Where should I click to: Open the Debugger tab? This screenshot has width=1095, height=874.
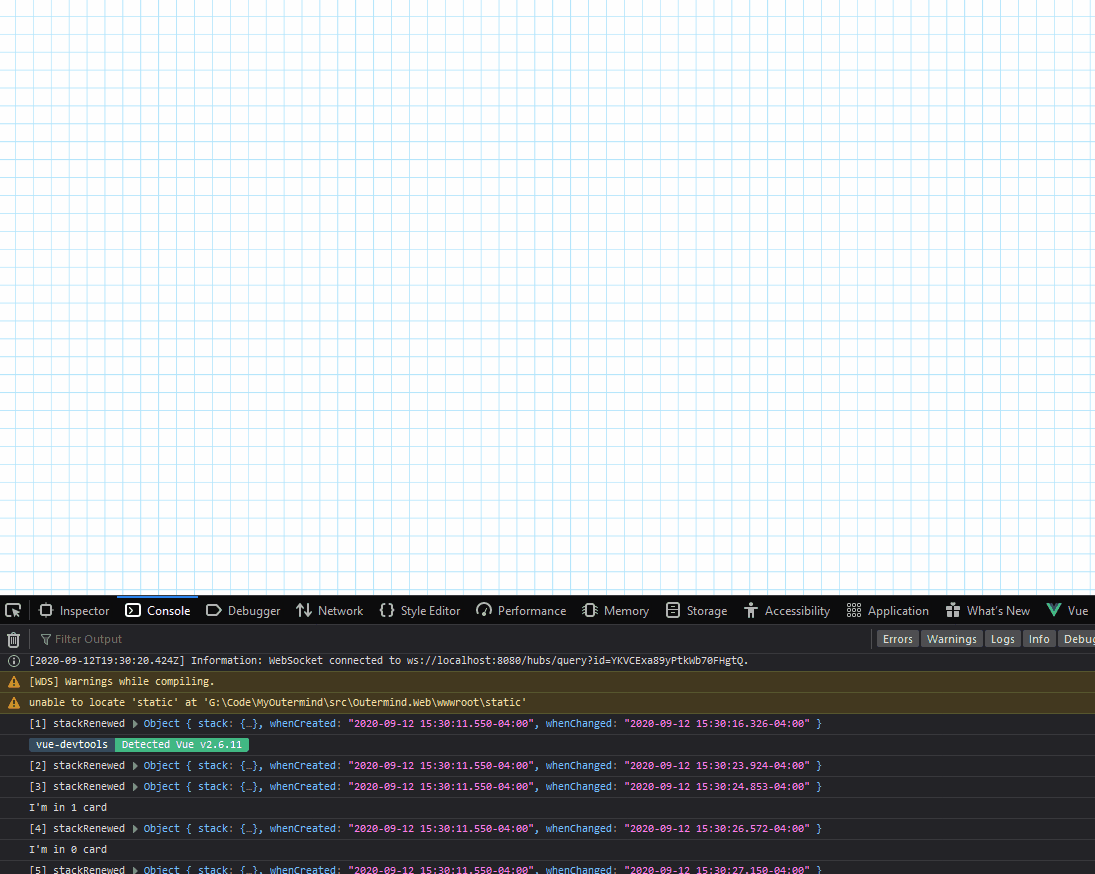243,611
